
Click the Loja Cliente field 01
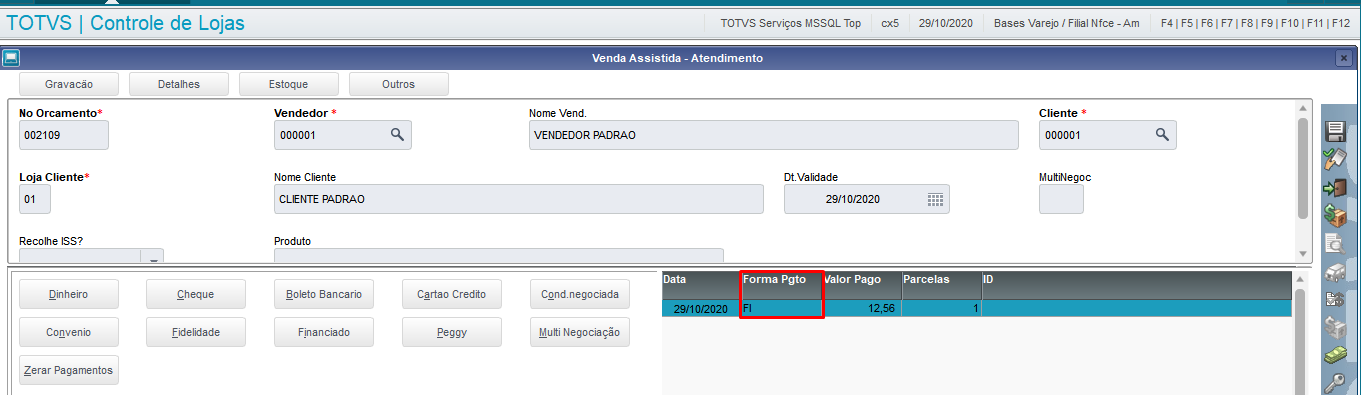point(35,199)
